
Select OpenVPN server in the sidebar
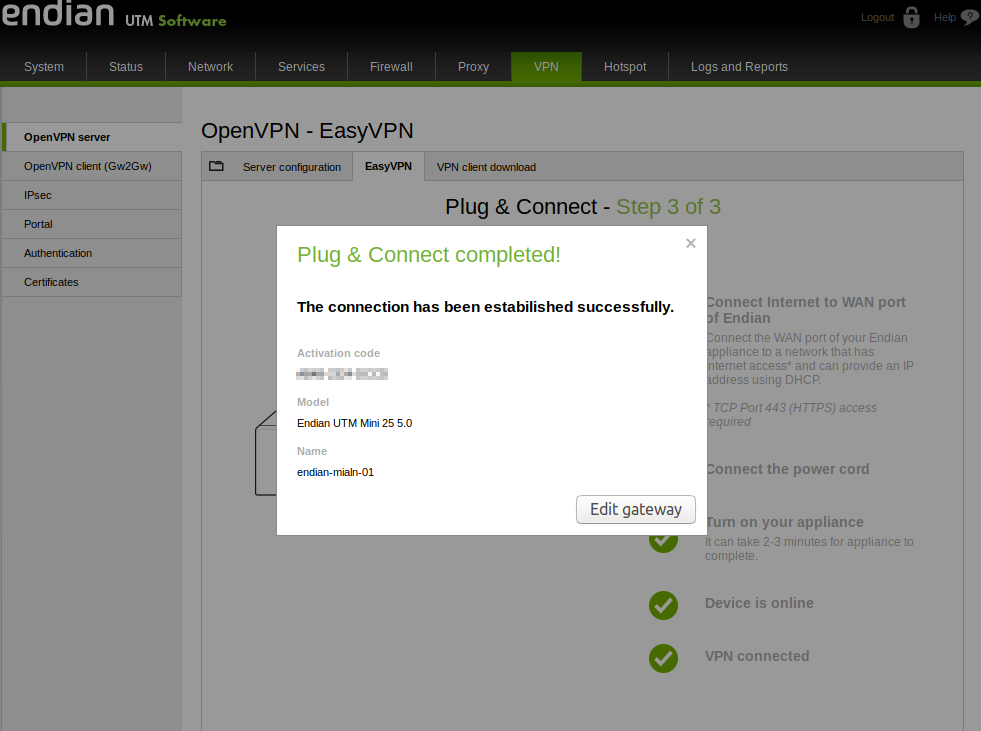pyautogui.click(x=92, y=137)
